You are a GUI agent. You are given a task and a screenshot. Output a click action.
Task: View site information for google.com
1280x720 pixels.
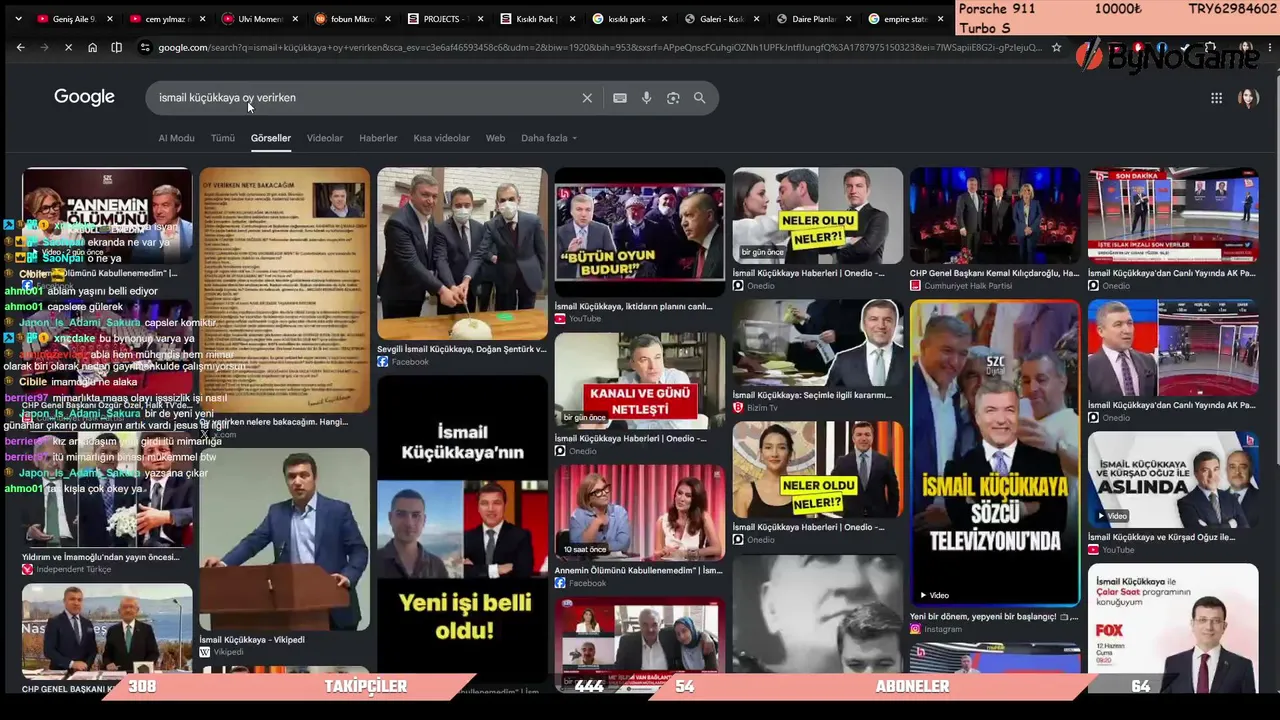tap(146, 47)
